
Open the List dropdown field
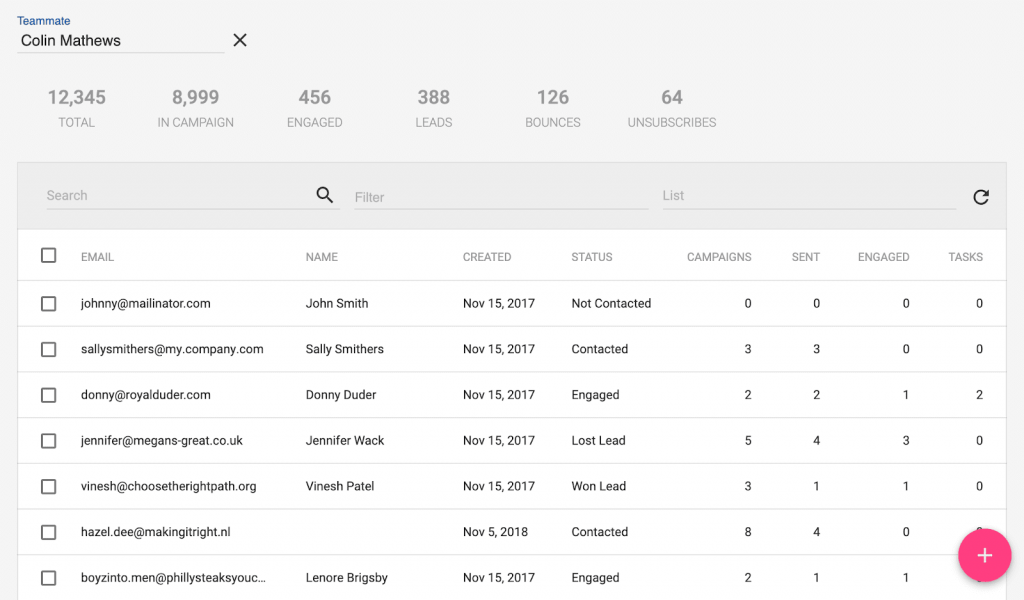click(809, 196)
